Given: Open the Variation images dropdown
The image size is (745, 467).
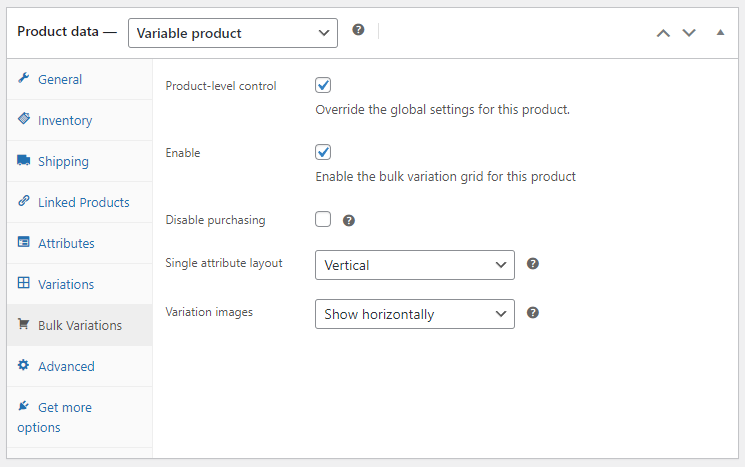Looking at the screenshot, I should tap(415, 314).
